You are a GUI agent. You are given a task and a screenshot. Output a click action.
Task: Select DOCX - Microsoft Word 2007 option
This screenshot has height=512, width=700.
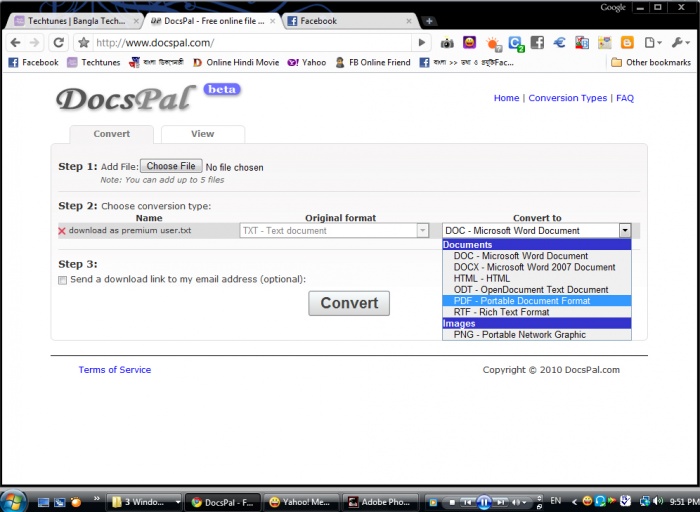tap(537, 267)
